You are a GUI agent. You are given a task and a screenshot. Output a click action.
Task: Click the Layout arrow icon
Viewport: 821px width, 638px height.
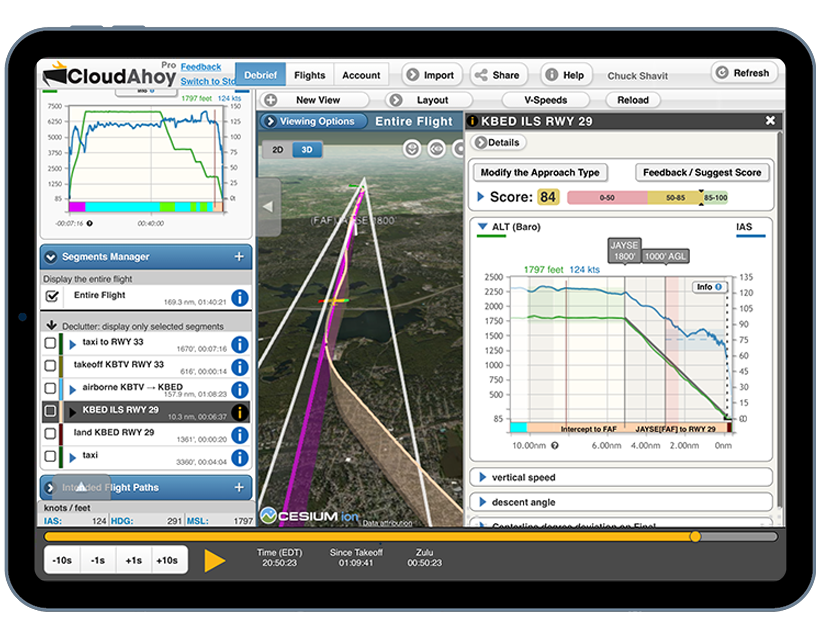point(396,100)
